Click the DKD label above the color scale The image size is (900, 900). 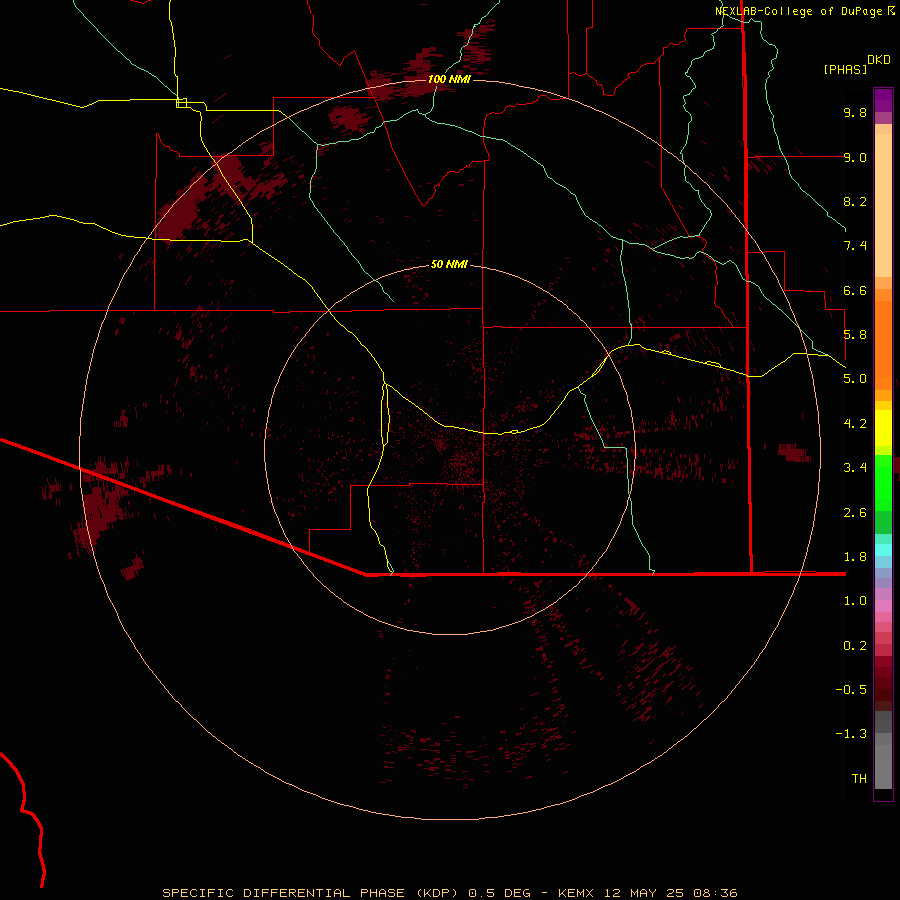coord(879,60)
